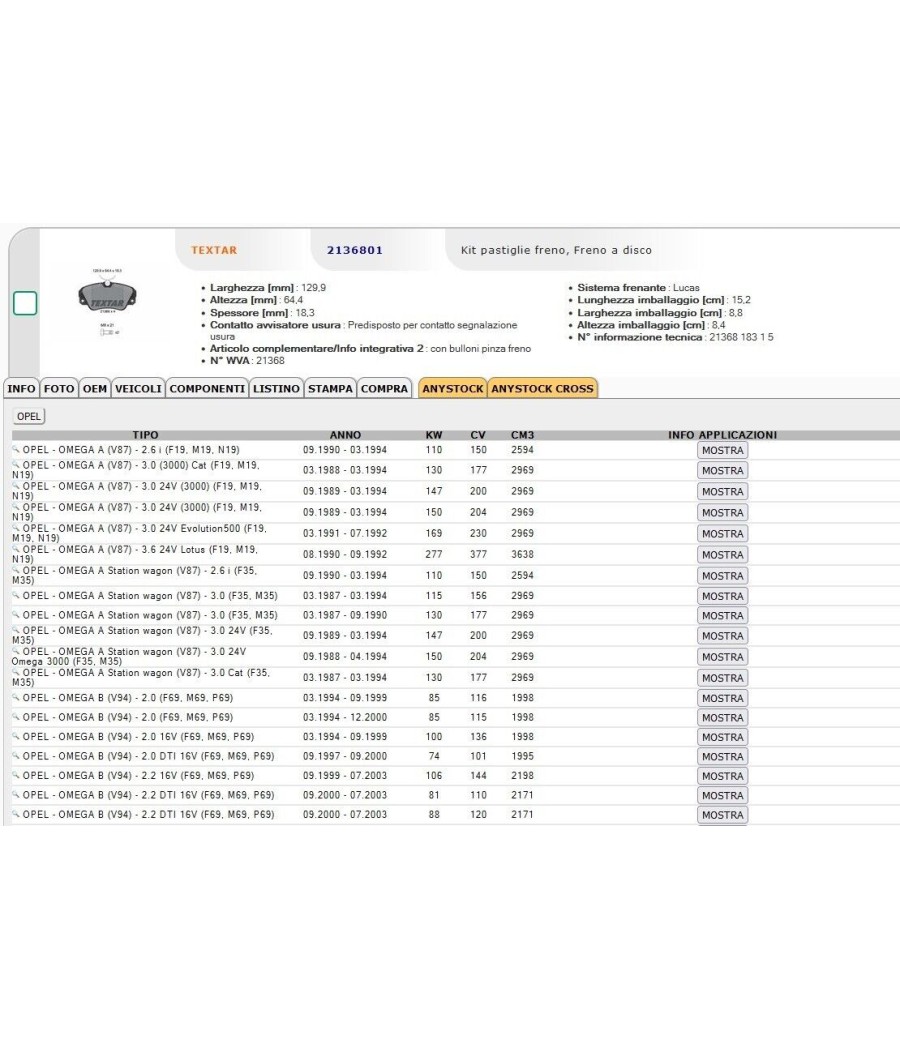Select the STAMPA tab
Screen dimensions: 900x1050
[330, 388]
